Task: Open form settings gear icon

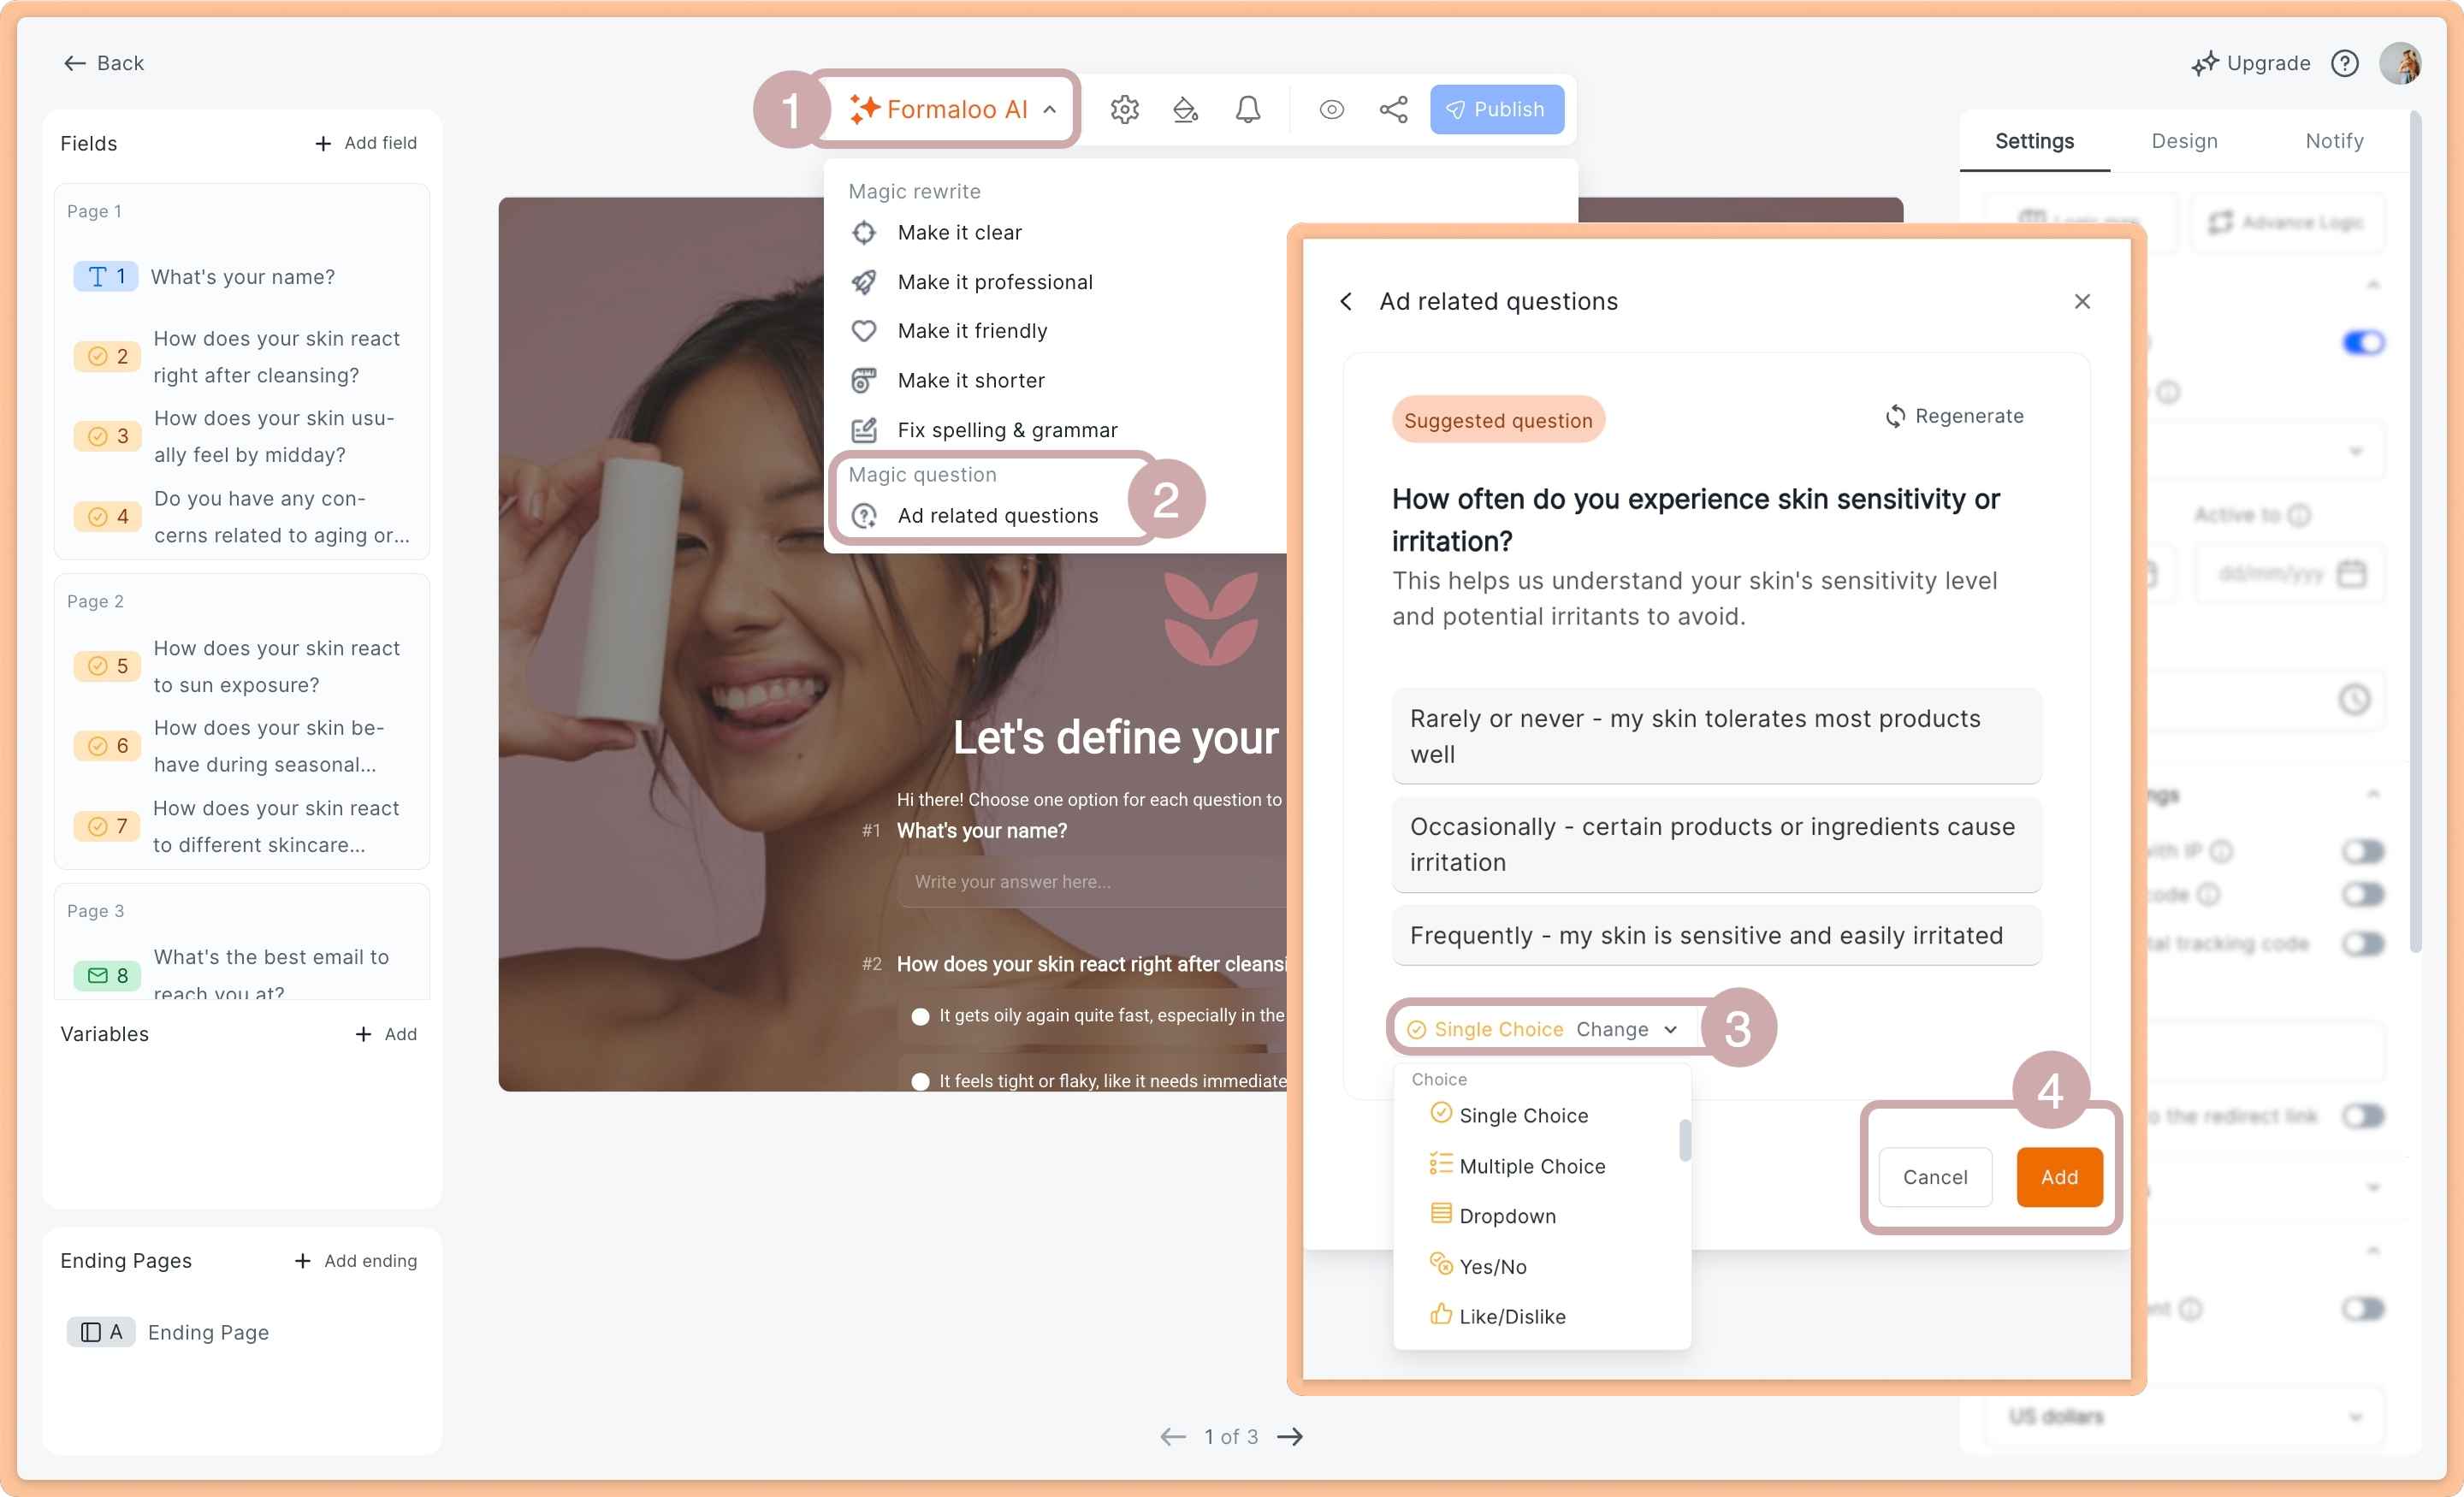Action: click(1124, 109)
